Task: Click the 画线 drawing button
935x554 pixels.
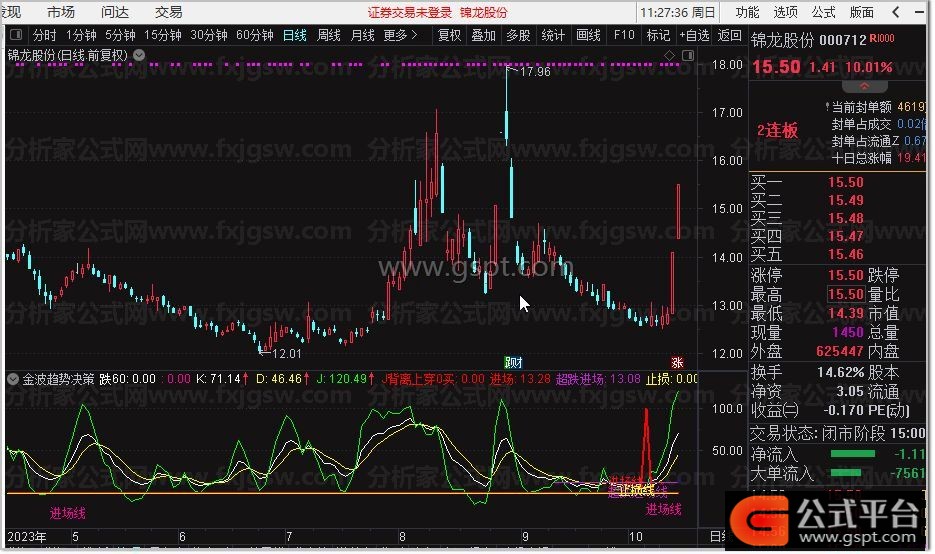Action: point(588,35)
